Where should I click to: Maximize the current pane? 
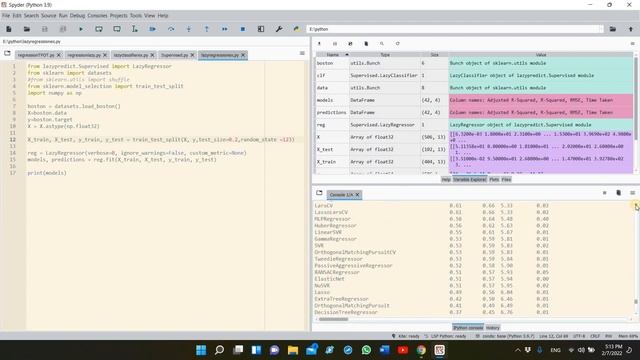coord(261,29)
